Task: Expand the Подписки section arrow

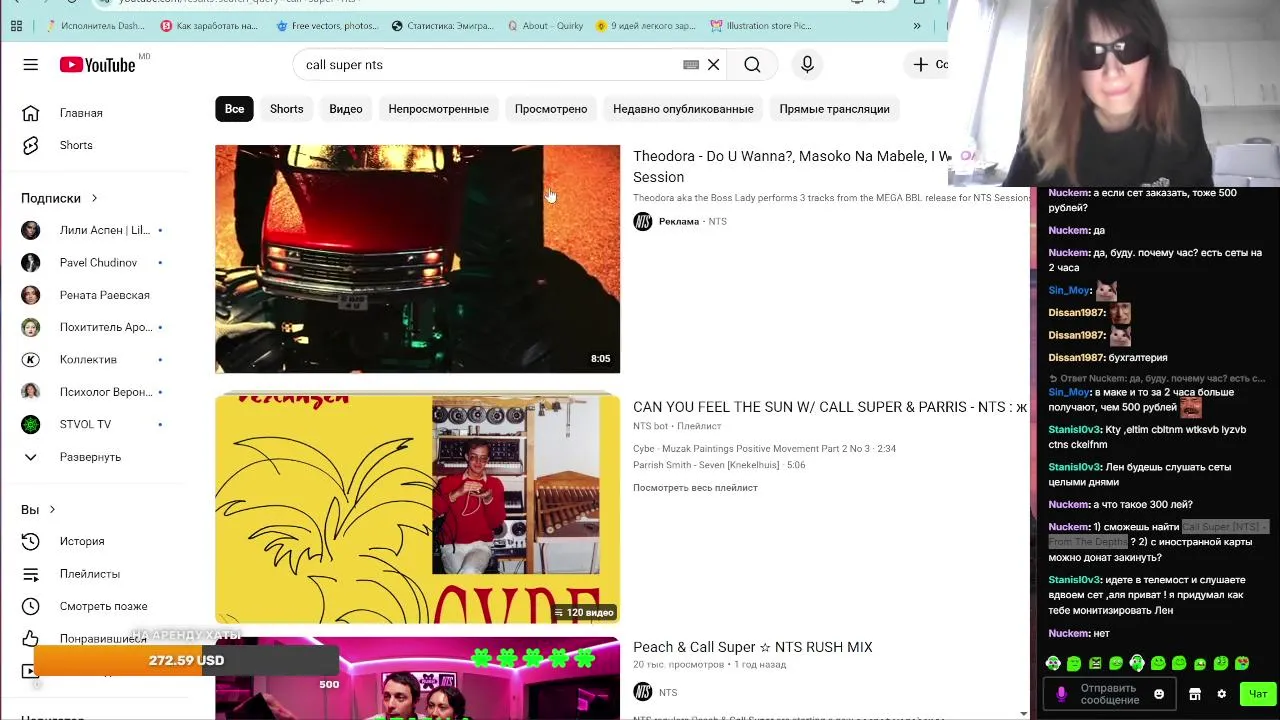Action: (x=94, y=198)
